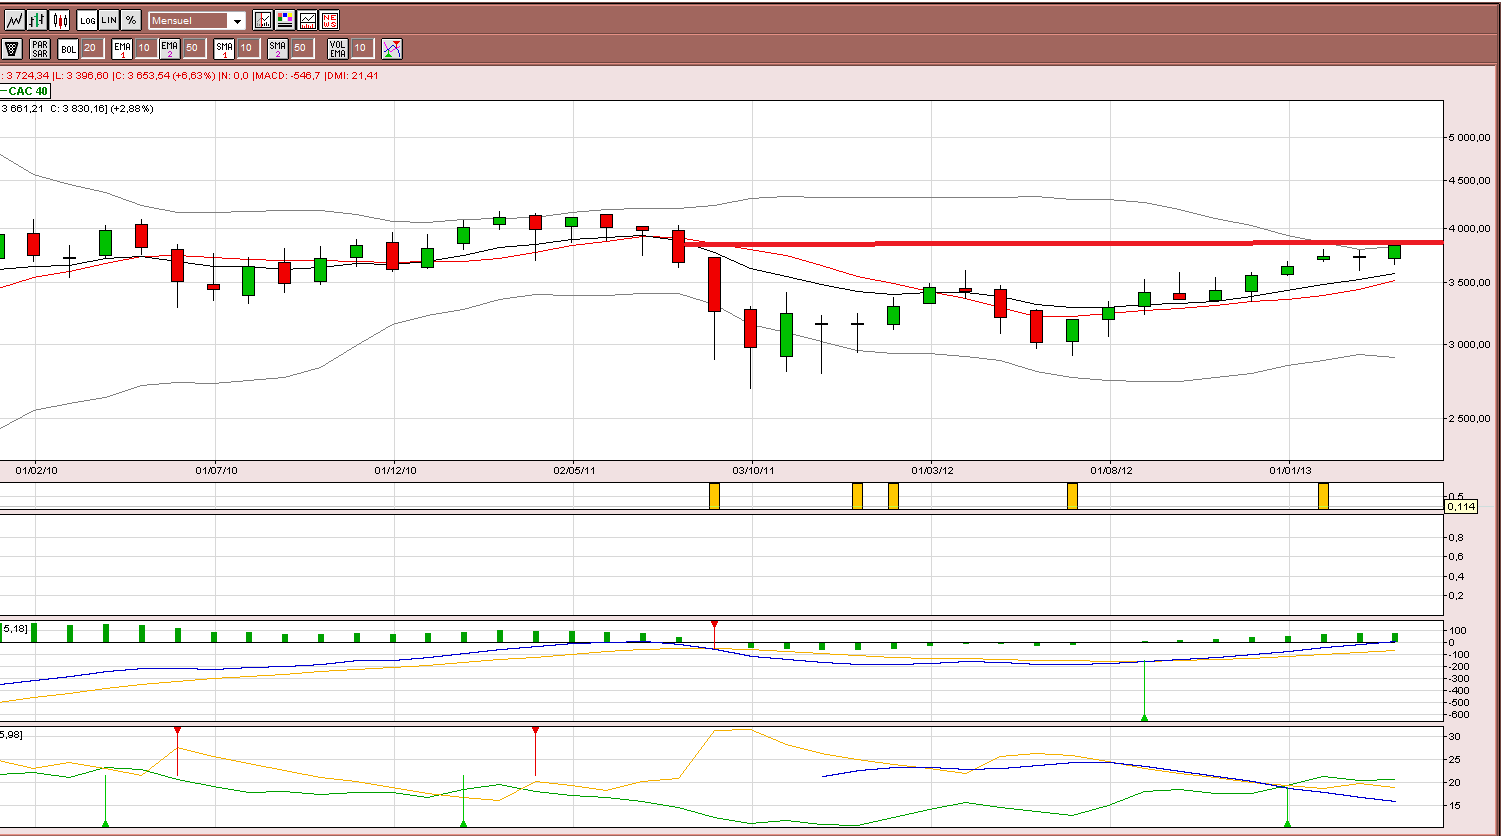The image size is (1501, 836).
Task: Click the yellow signal bar before 01/08/12
Action: click(1072, 496)
